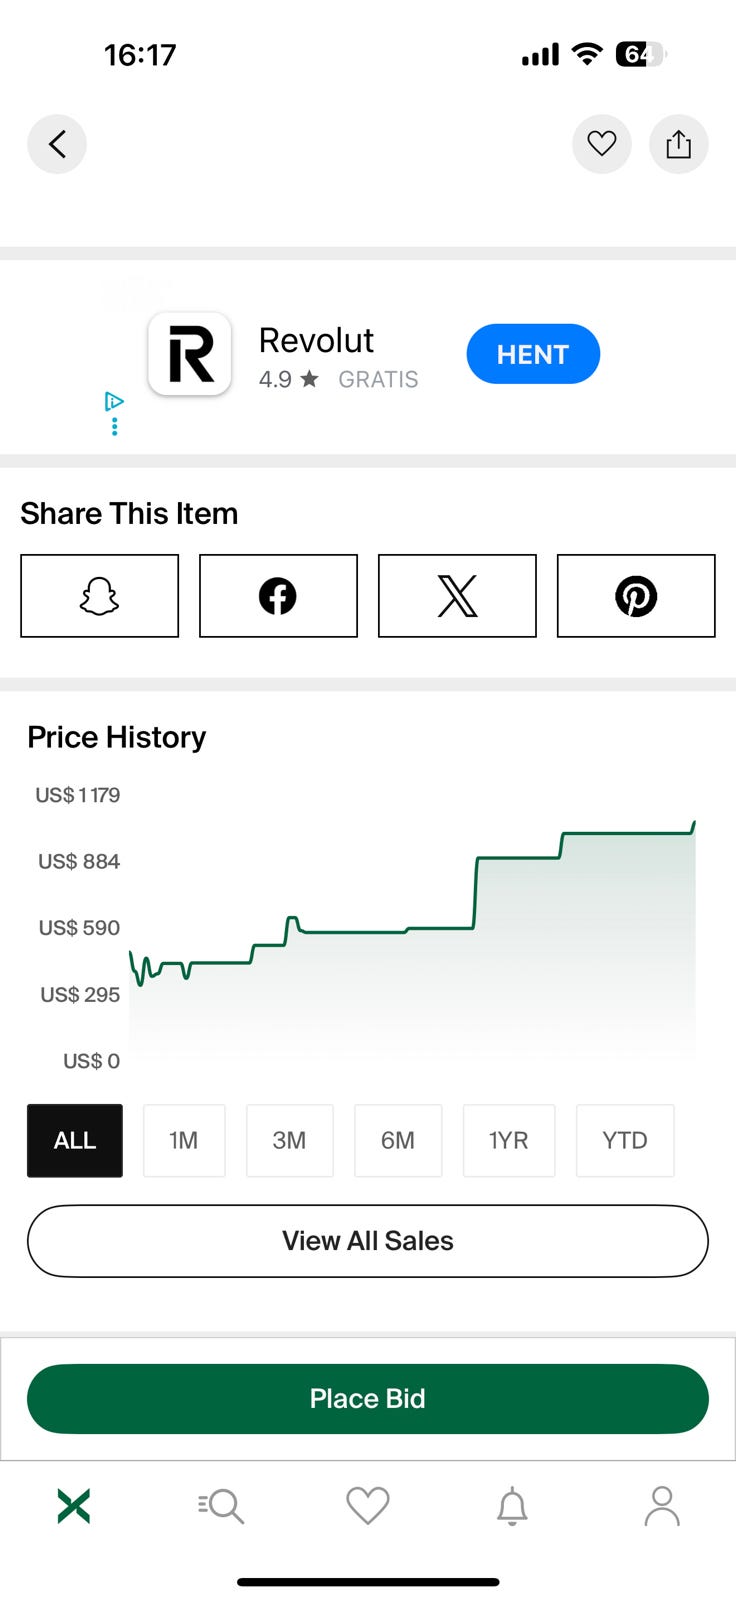
Task: Favorite this item with the top heart icon
Action: pyautogui.click(x=601, y=144)
